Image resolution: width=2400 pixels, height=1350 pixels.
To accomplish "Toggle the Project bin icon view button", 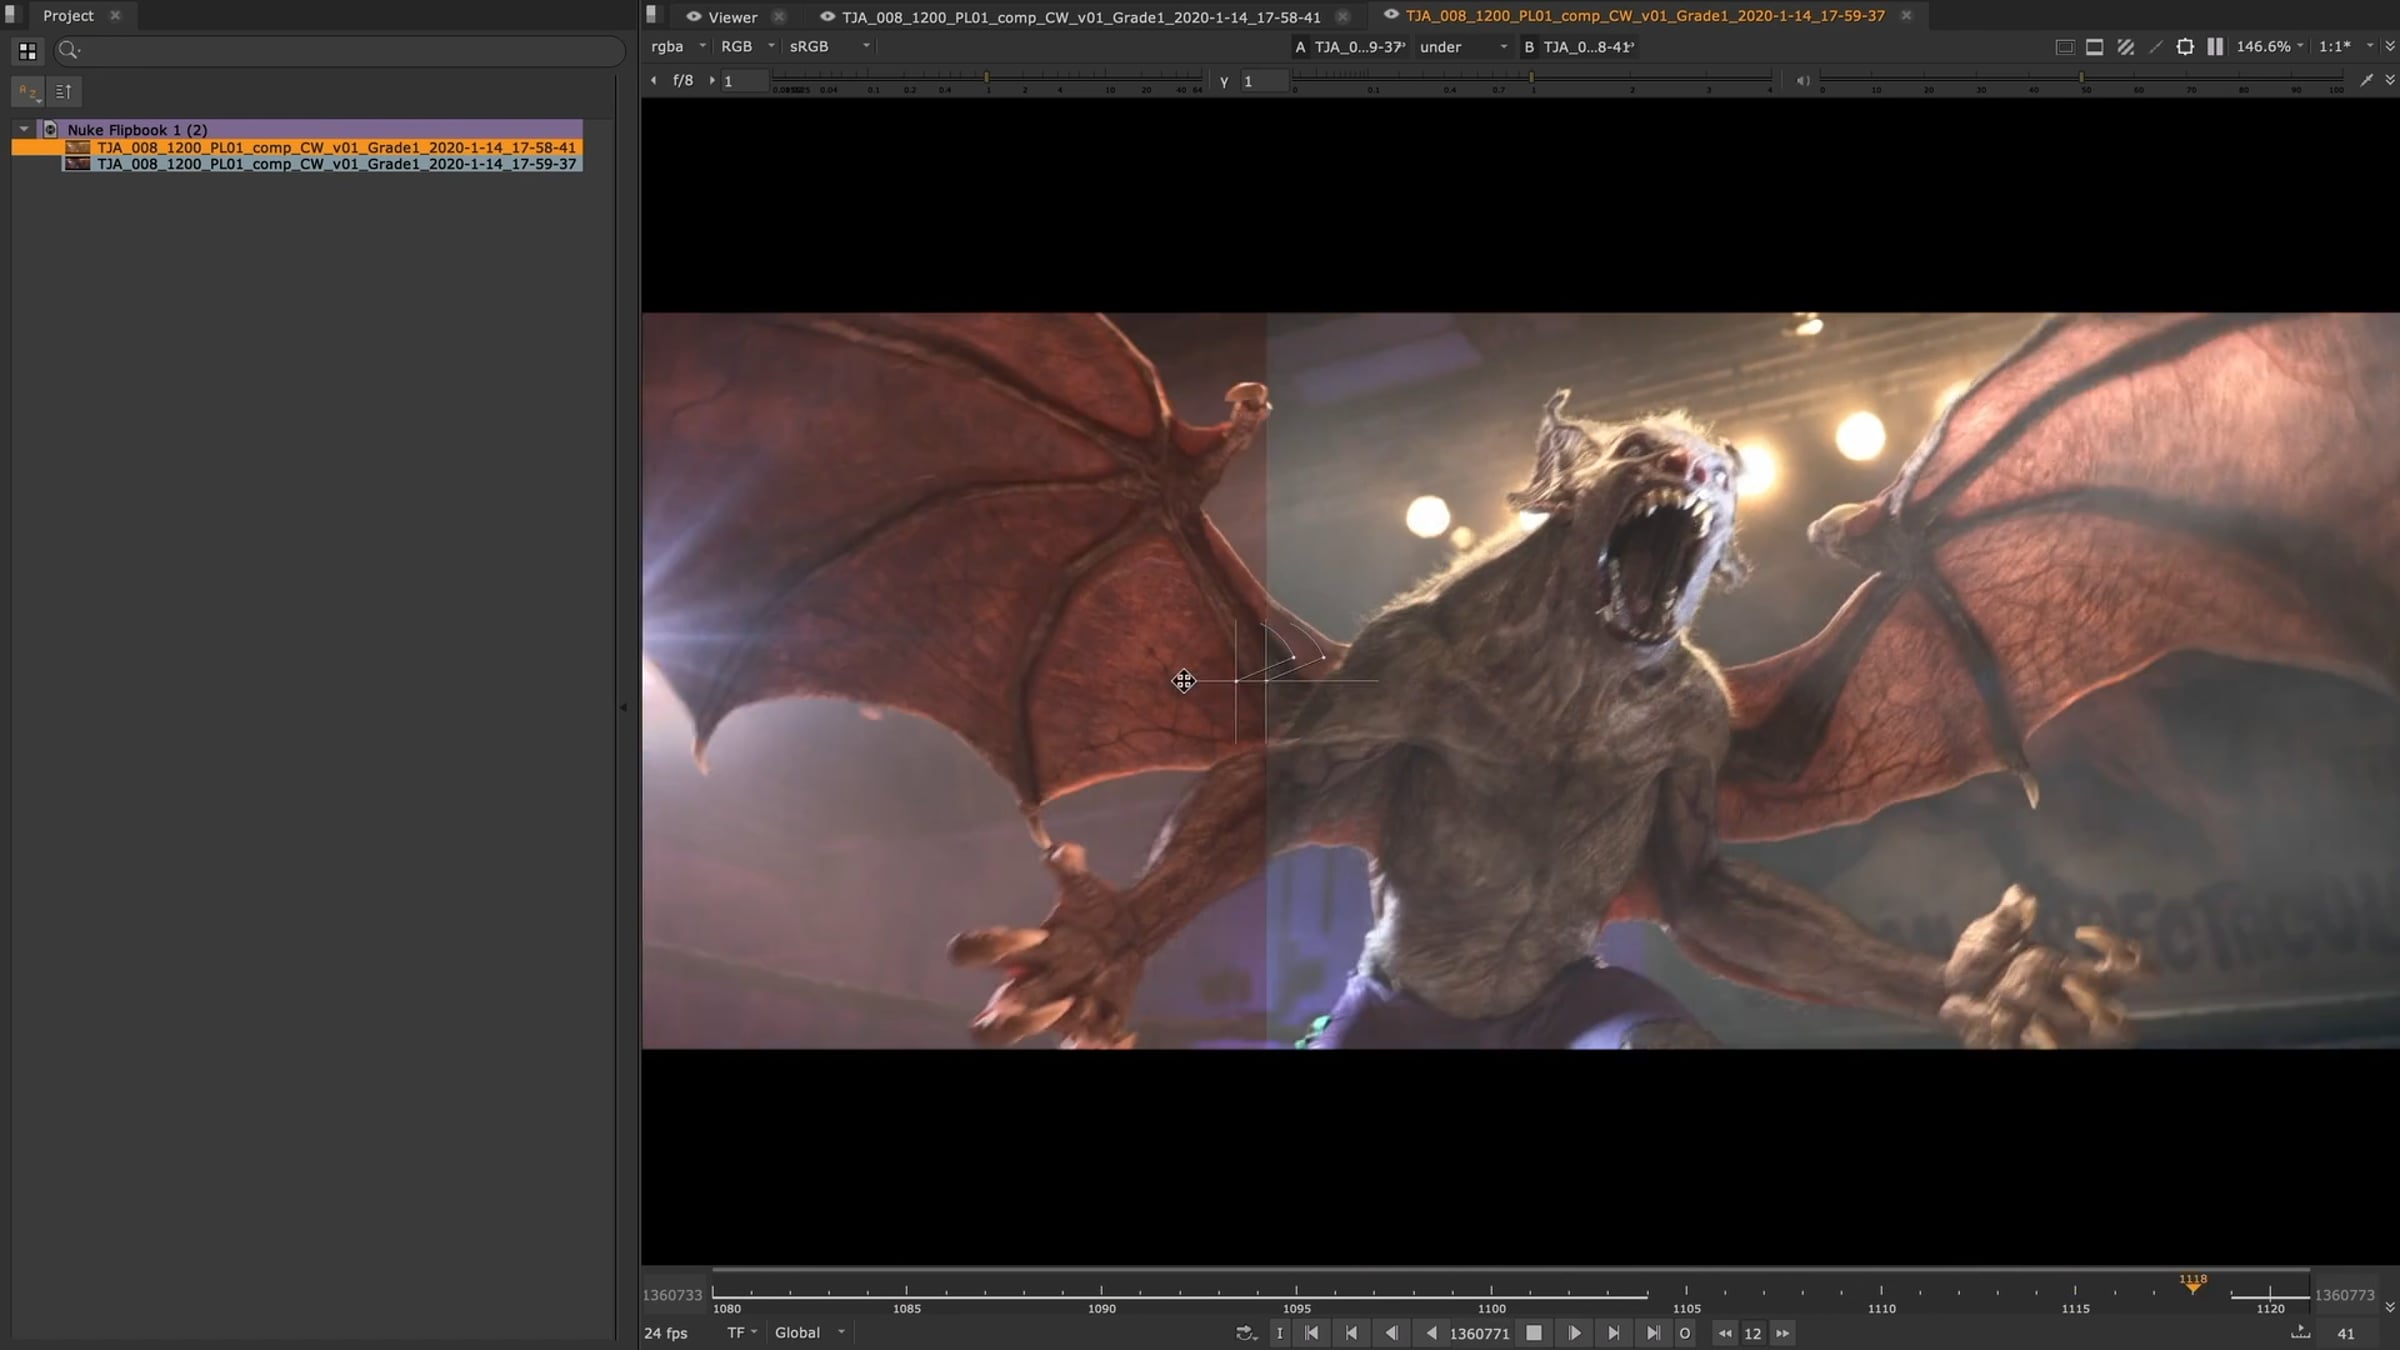I will tap(27, 51).
